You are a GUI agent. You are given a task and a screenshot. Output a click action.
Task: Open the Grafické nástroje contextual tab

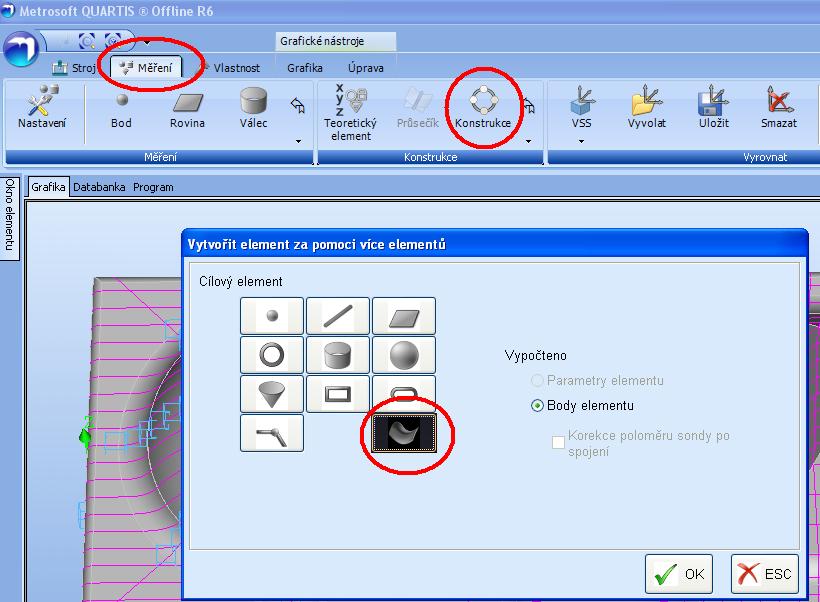[x=336, y=41]
